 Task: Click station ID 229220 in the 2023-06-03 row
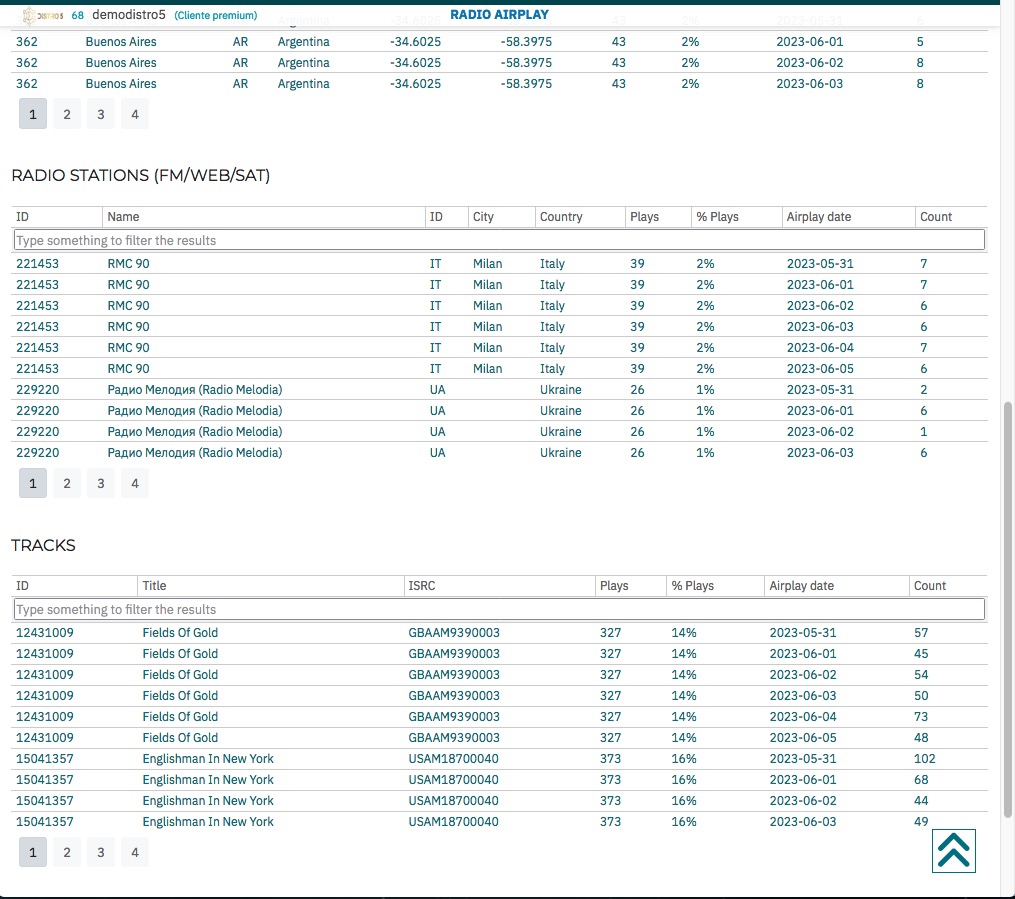point(38,452)
